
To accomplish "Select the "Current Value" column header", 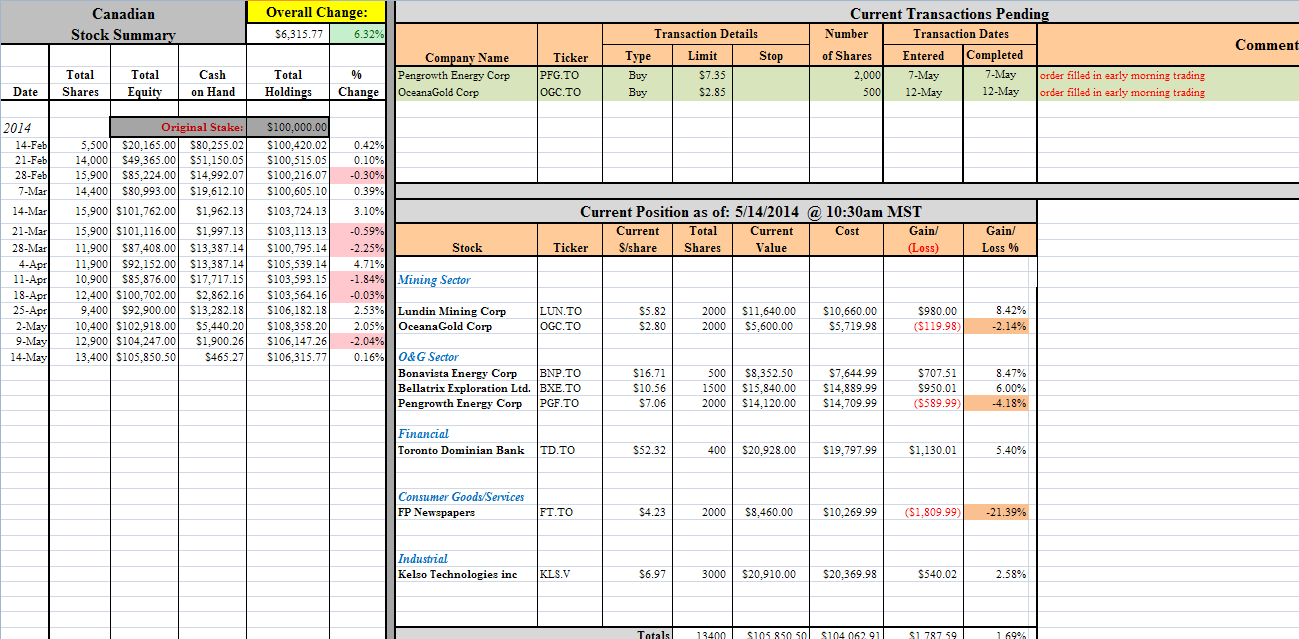I will 771,239.
